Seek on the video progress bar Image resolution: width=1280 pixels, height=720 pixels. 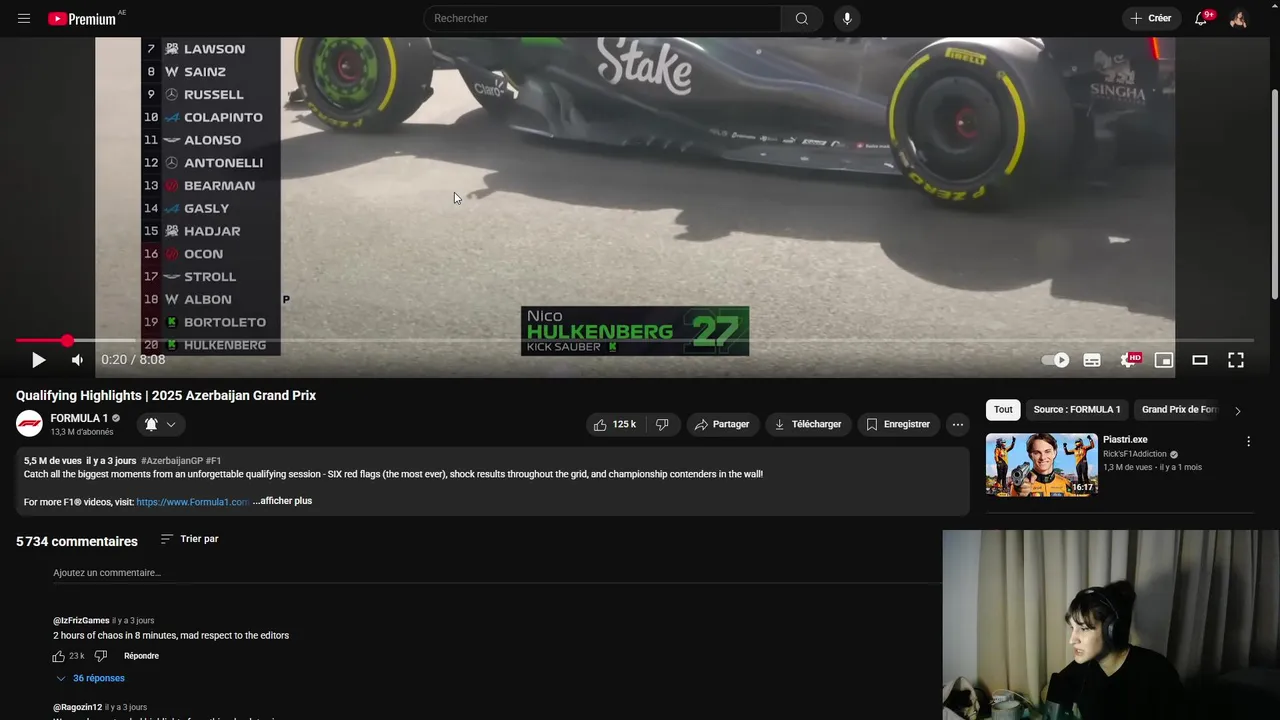pos(634,341)
